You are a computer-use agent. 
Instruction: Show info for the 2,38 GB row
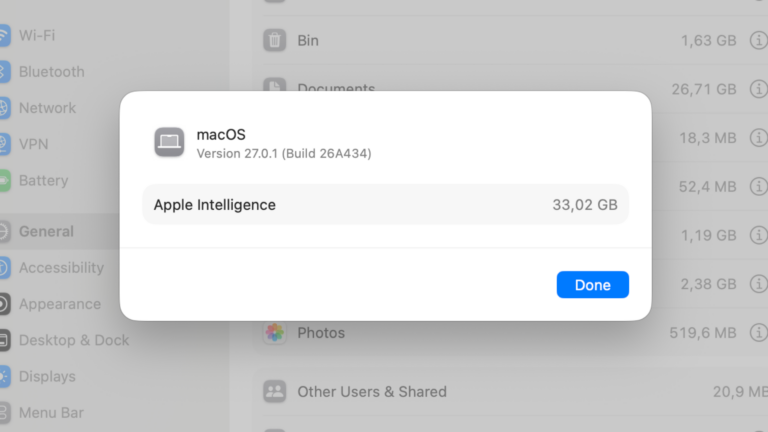pyautogui.click(x=758, y=284)
